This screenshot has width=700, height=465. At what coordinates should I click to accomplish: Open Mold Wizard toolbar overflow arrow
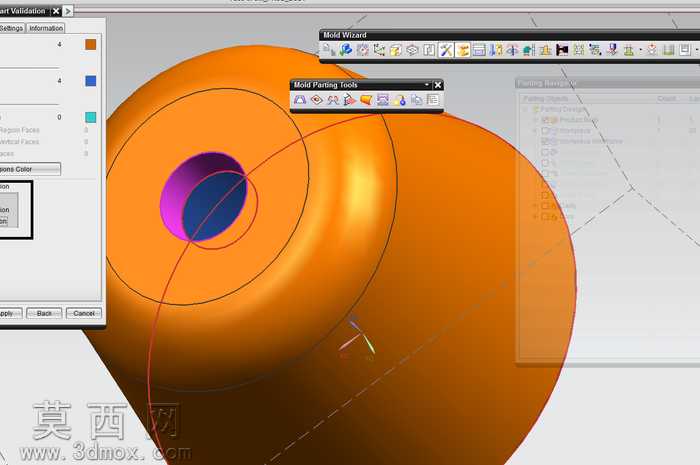[x=697, y=50]
